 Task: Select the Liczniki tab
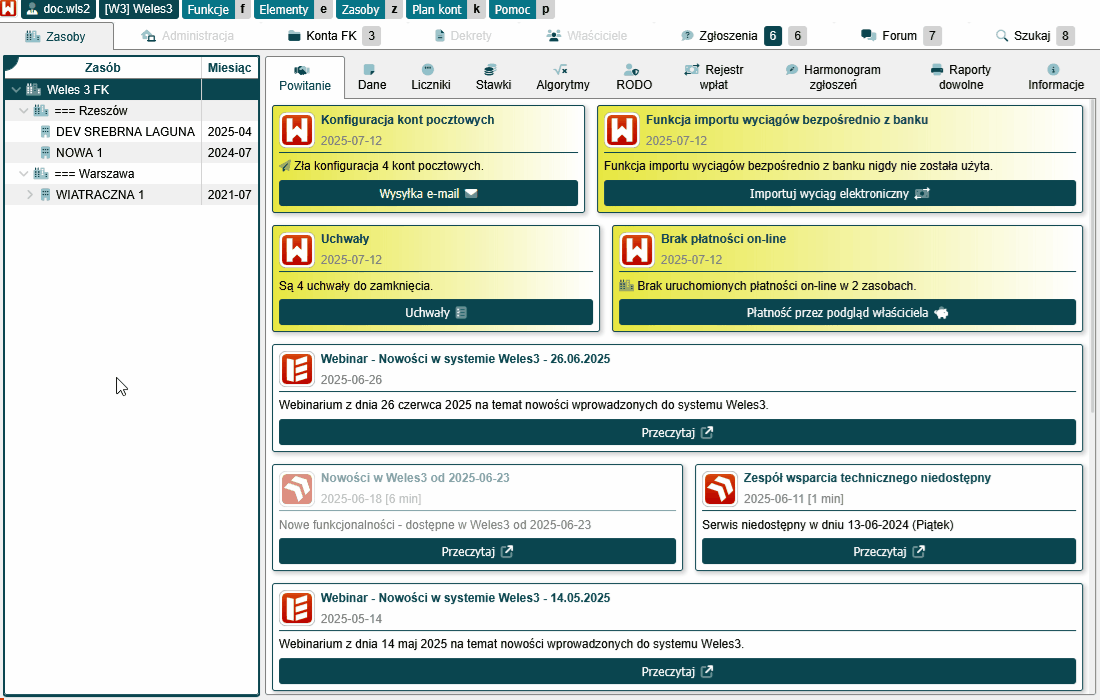pos(431,77)
